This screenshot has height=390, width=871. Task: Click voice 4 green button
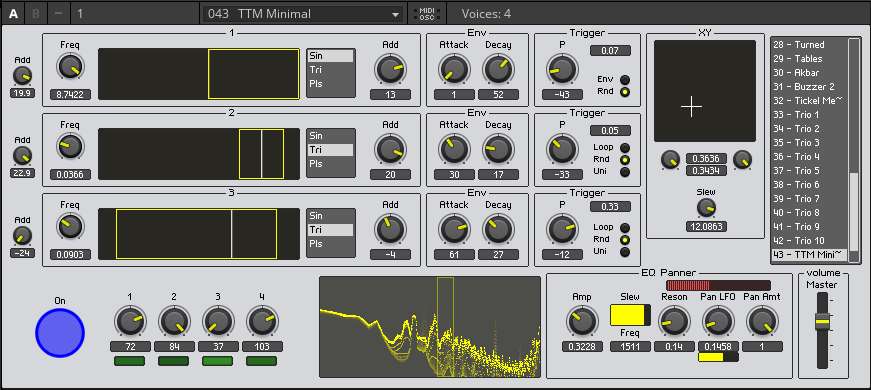(262, 361)
